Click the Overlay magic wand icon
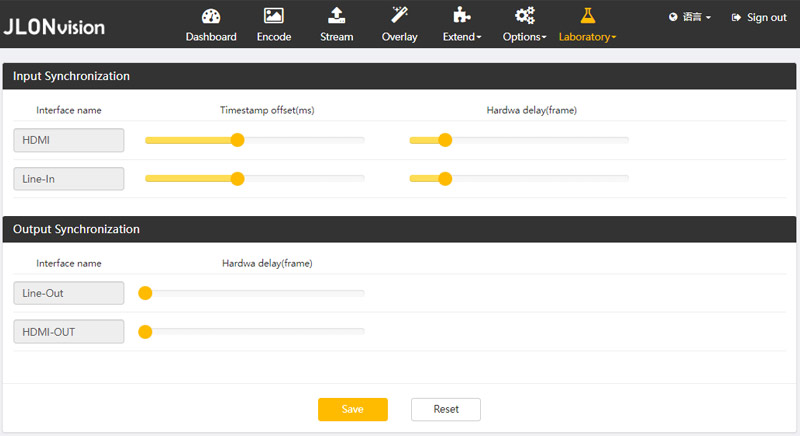800x436 pixels. [x=399, y=15]
